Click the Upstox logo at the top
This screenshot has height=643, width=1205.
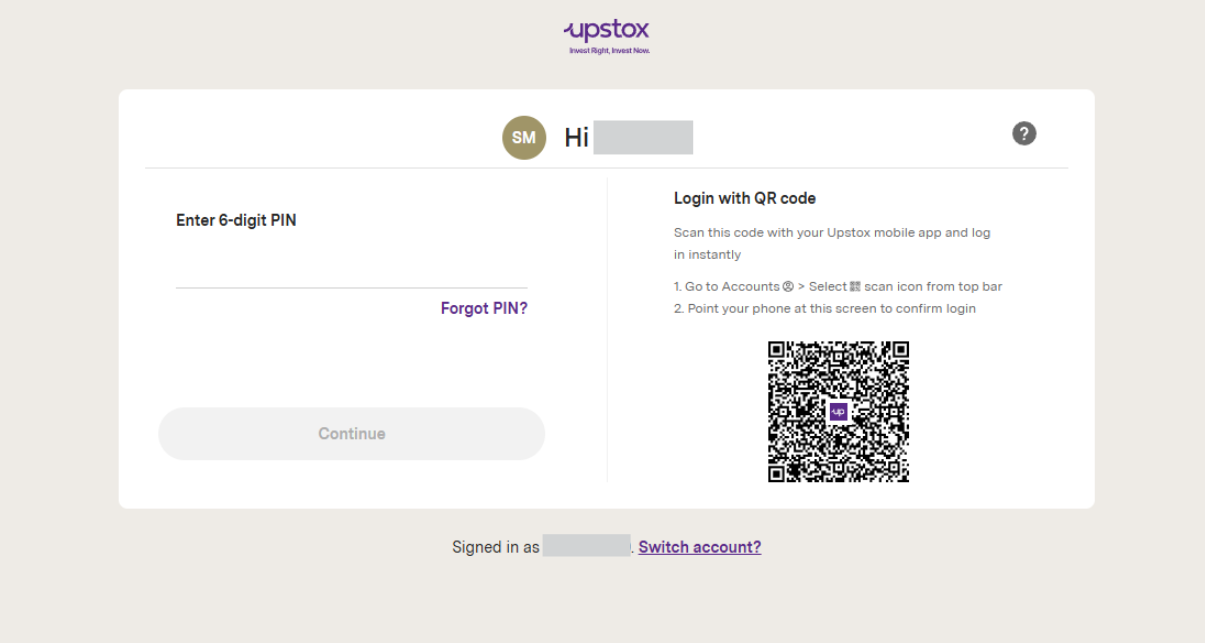[606, 30]
